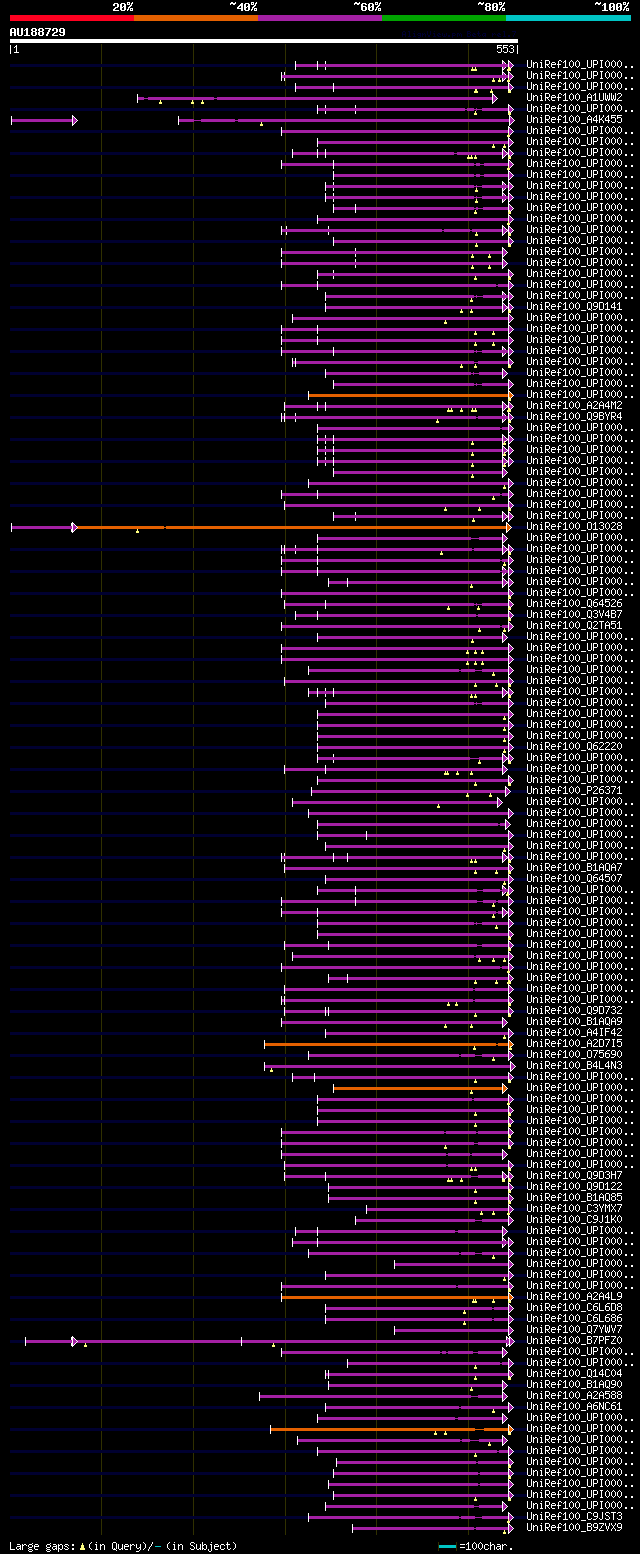Select hit label UniRef100_Q9D122
The image size is (640, 1554).
pyautogui.click(x=574, y=1187)
